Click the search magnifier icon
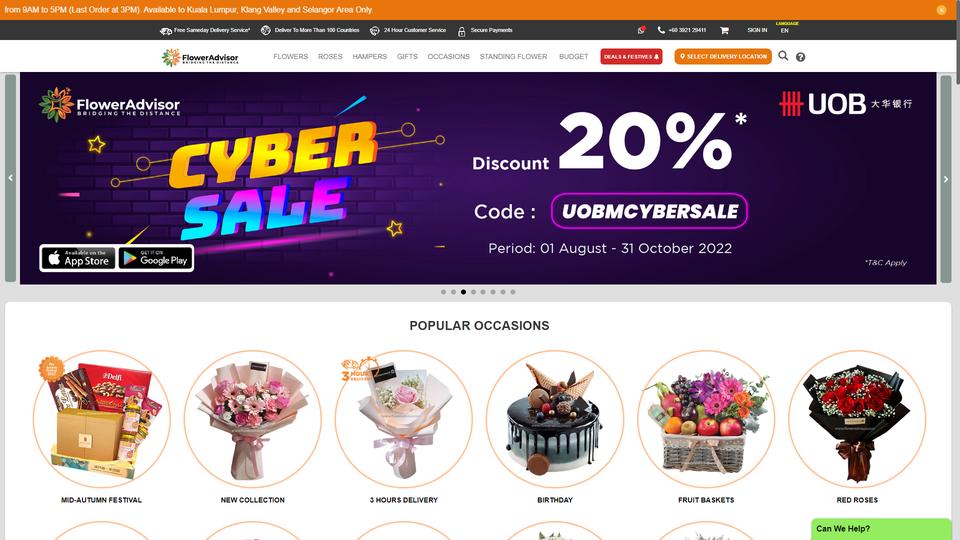 tap(783, 56)
